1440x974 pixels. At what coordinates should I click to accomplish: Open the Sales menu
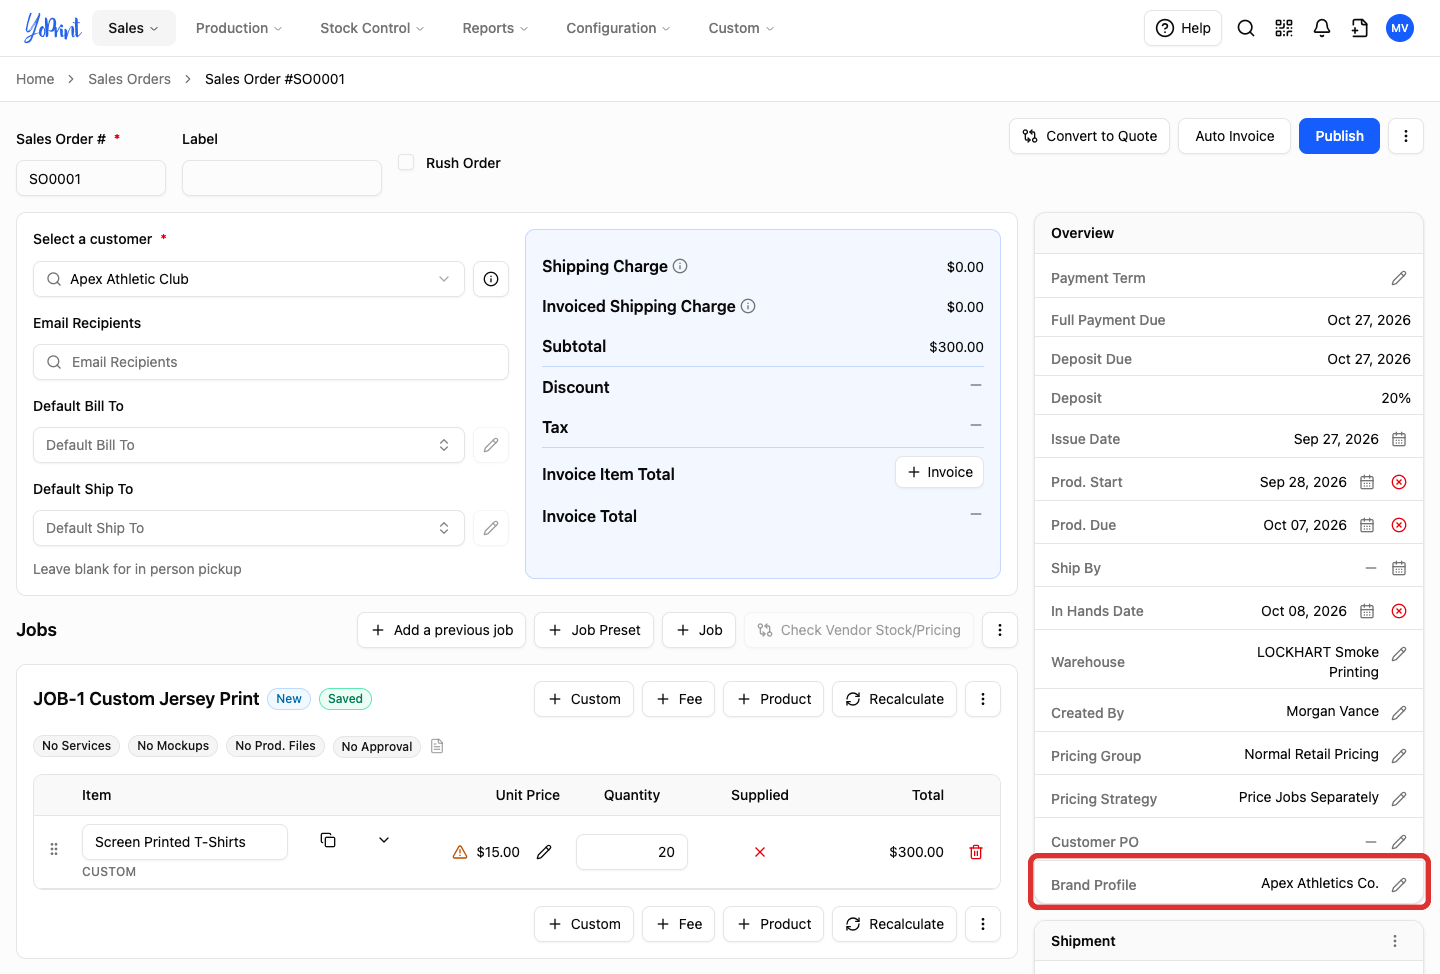(134, 28)
